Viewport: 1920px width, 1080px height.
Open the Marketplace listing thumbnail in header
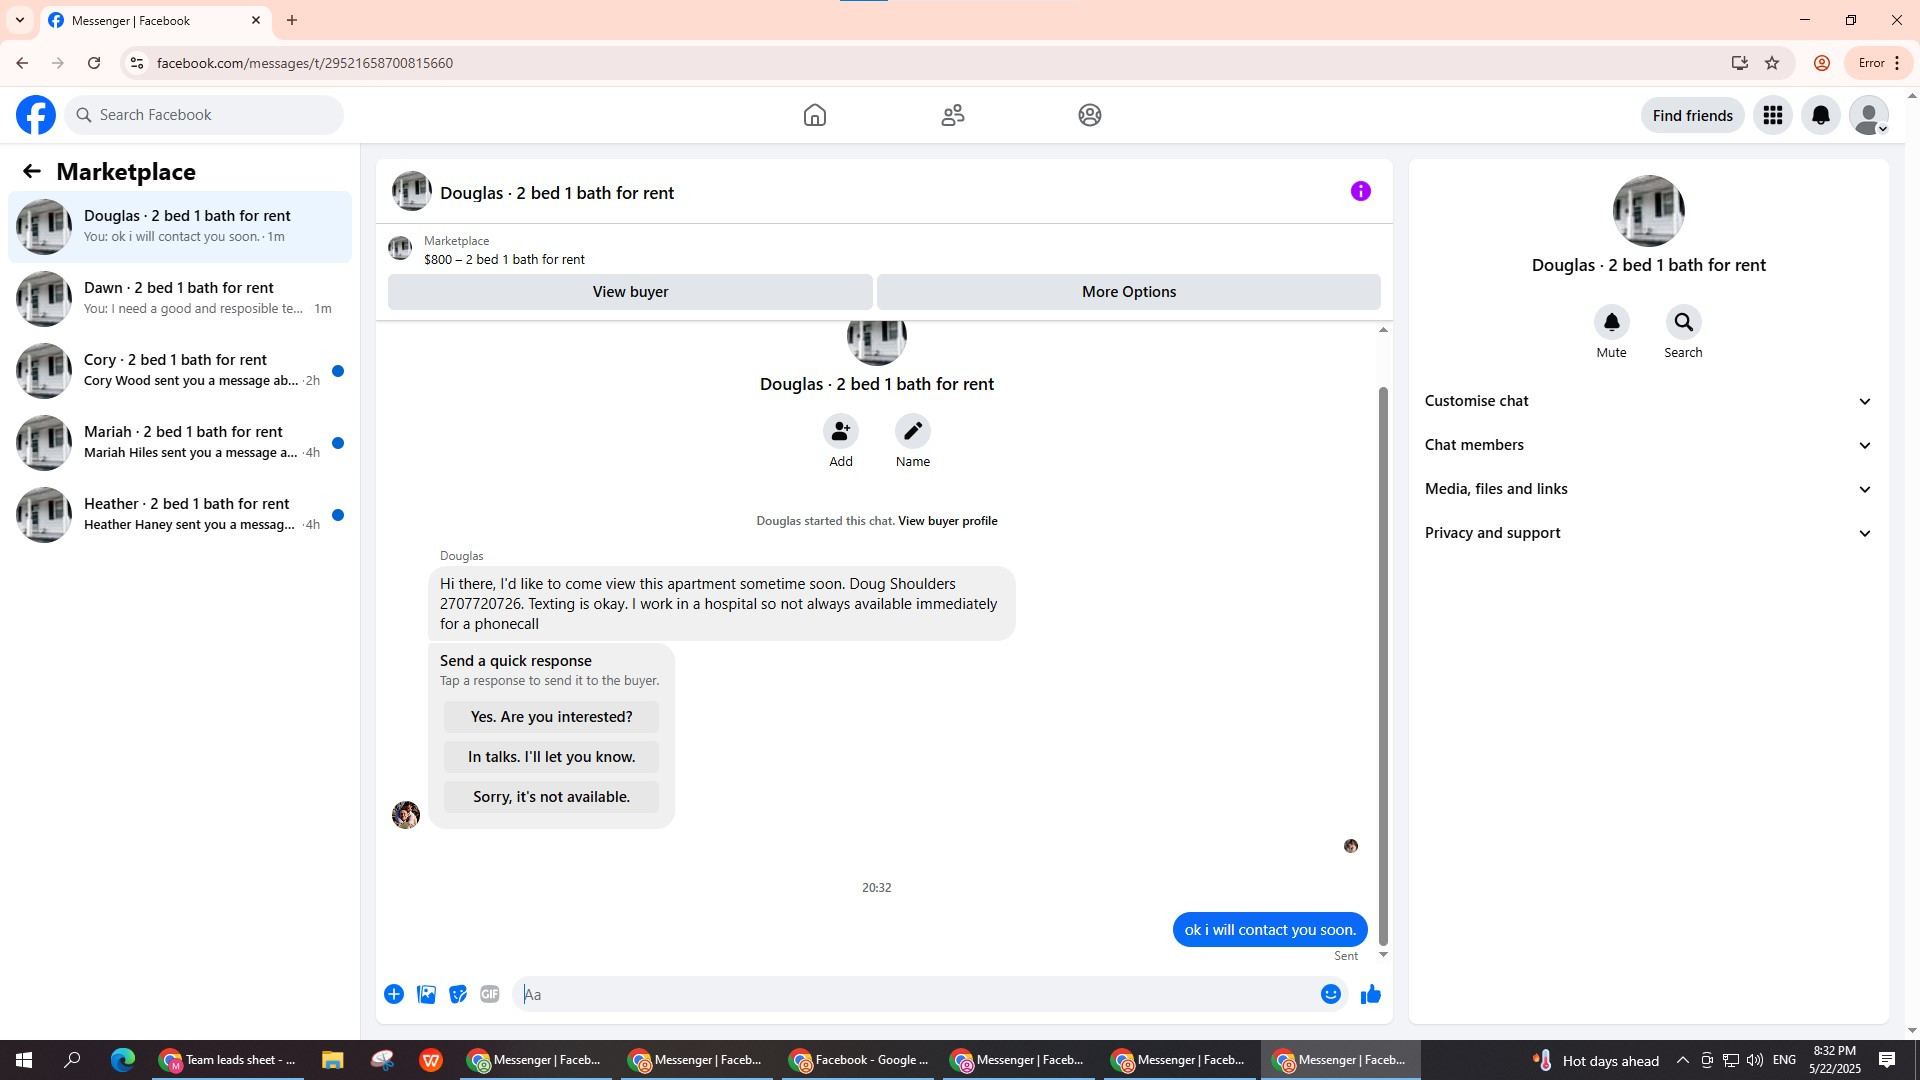[400, 248]
